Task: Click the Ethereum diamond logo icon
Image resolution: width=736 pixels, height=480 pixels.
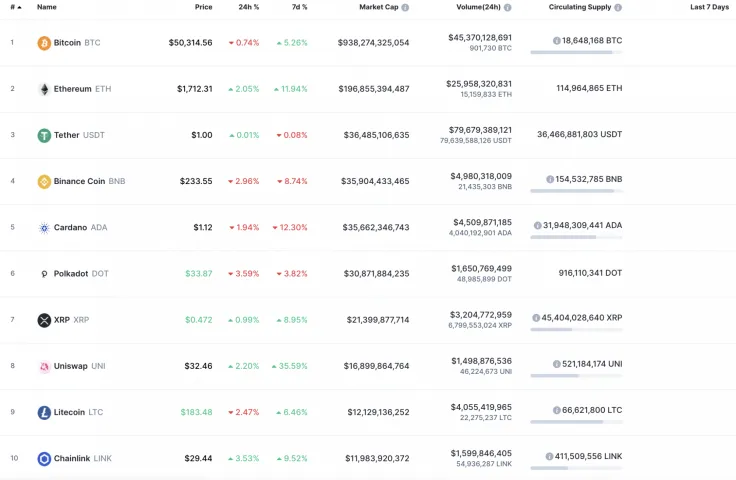Action: (x=44, y=89)
